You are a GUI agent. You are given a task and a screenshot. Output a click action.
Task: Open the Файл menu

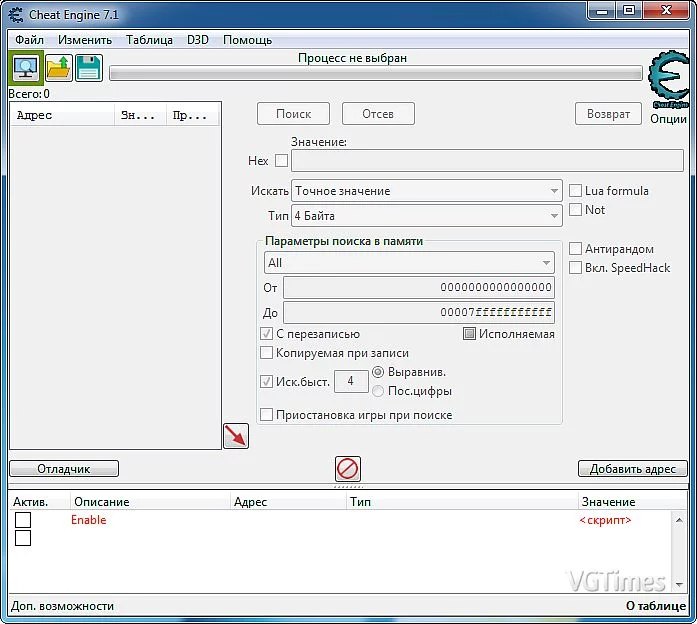[29, 40]
